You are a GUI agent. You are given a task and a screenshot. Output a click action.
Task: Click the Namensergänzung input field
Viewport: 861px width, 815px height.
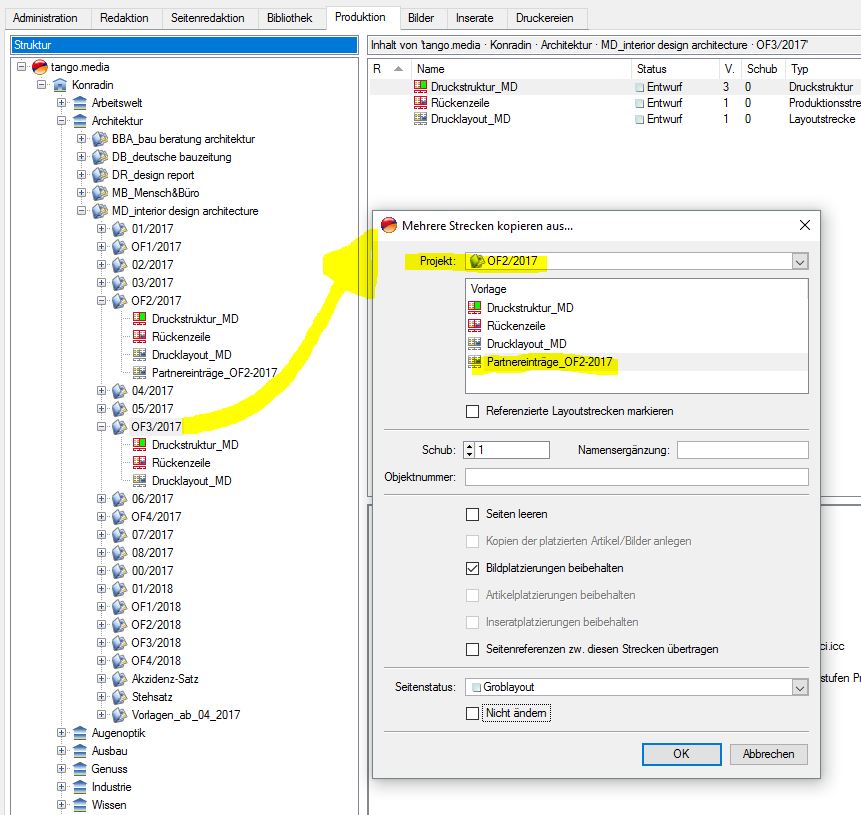click(x=742, y=450)
